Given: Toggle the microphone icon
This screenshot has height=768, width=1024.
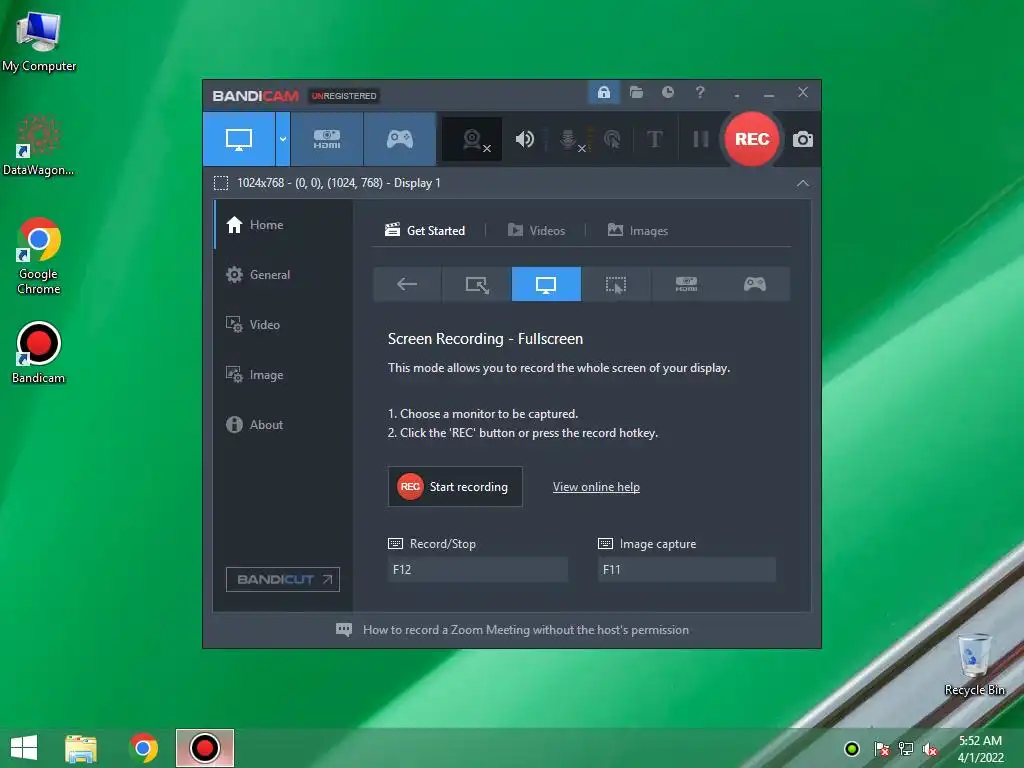Looking at the screenshot, I should [568, 139].
